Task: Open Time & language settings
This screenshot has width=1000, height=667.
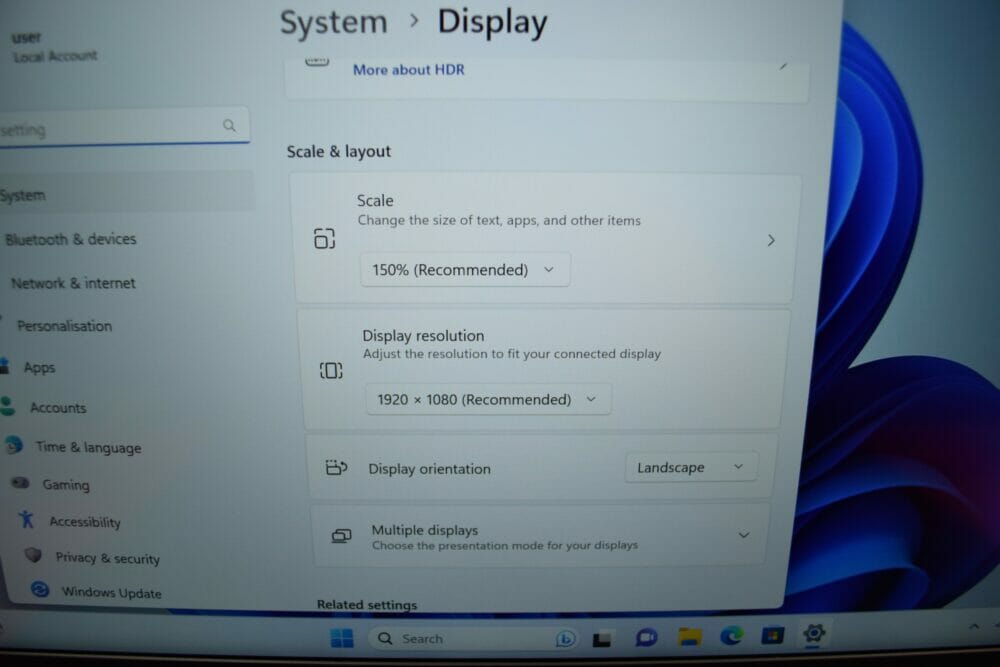Action: pyautogui.click(x=88, y=447)
